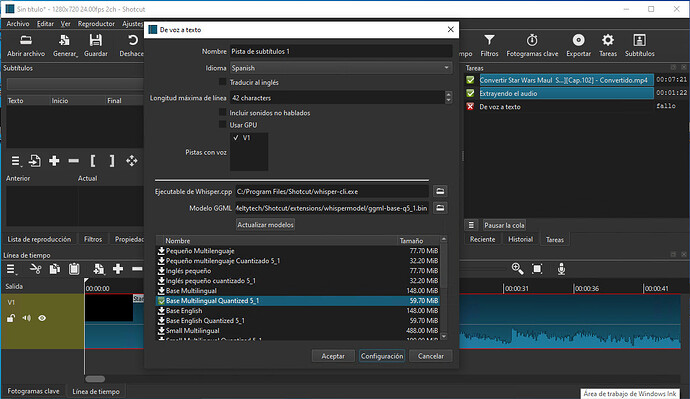Viewport: 690px width, 399px height.
Task: Enable Incluir sonidos no hablados checkbox
Action: (223, 113)
